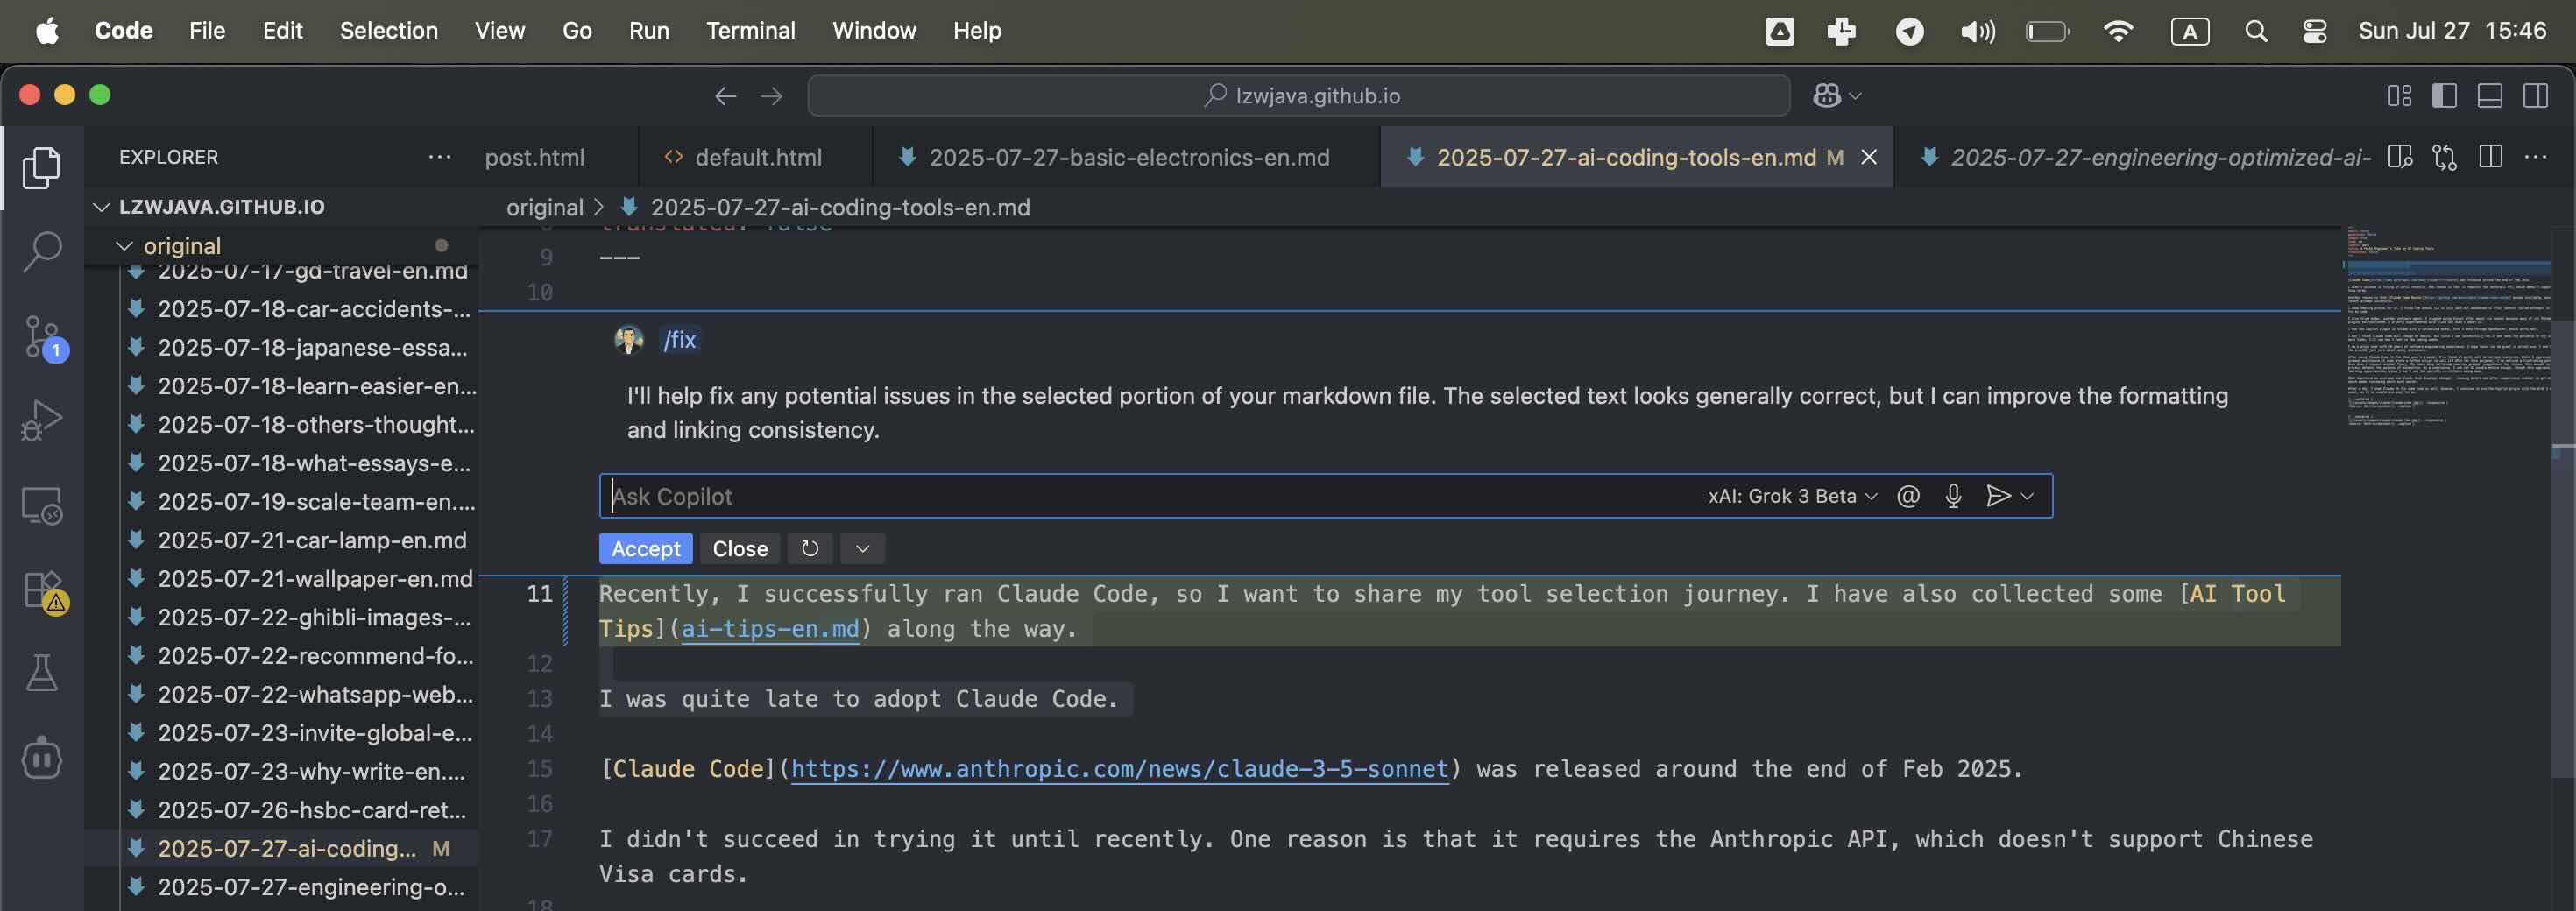Viewport: 2576px width, 911px height.
Task: Click the lzwjava.github.io command center search
Action: 1299,95
